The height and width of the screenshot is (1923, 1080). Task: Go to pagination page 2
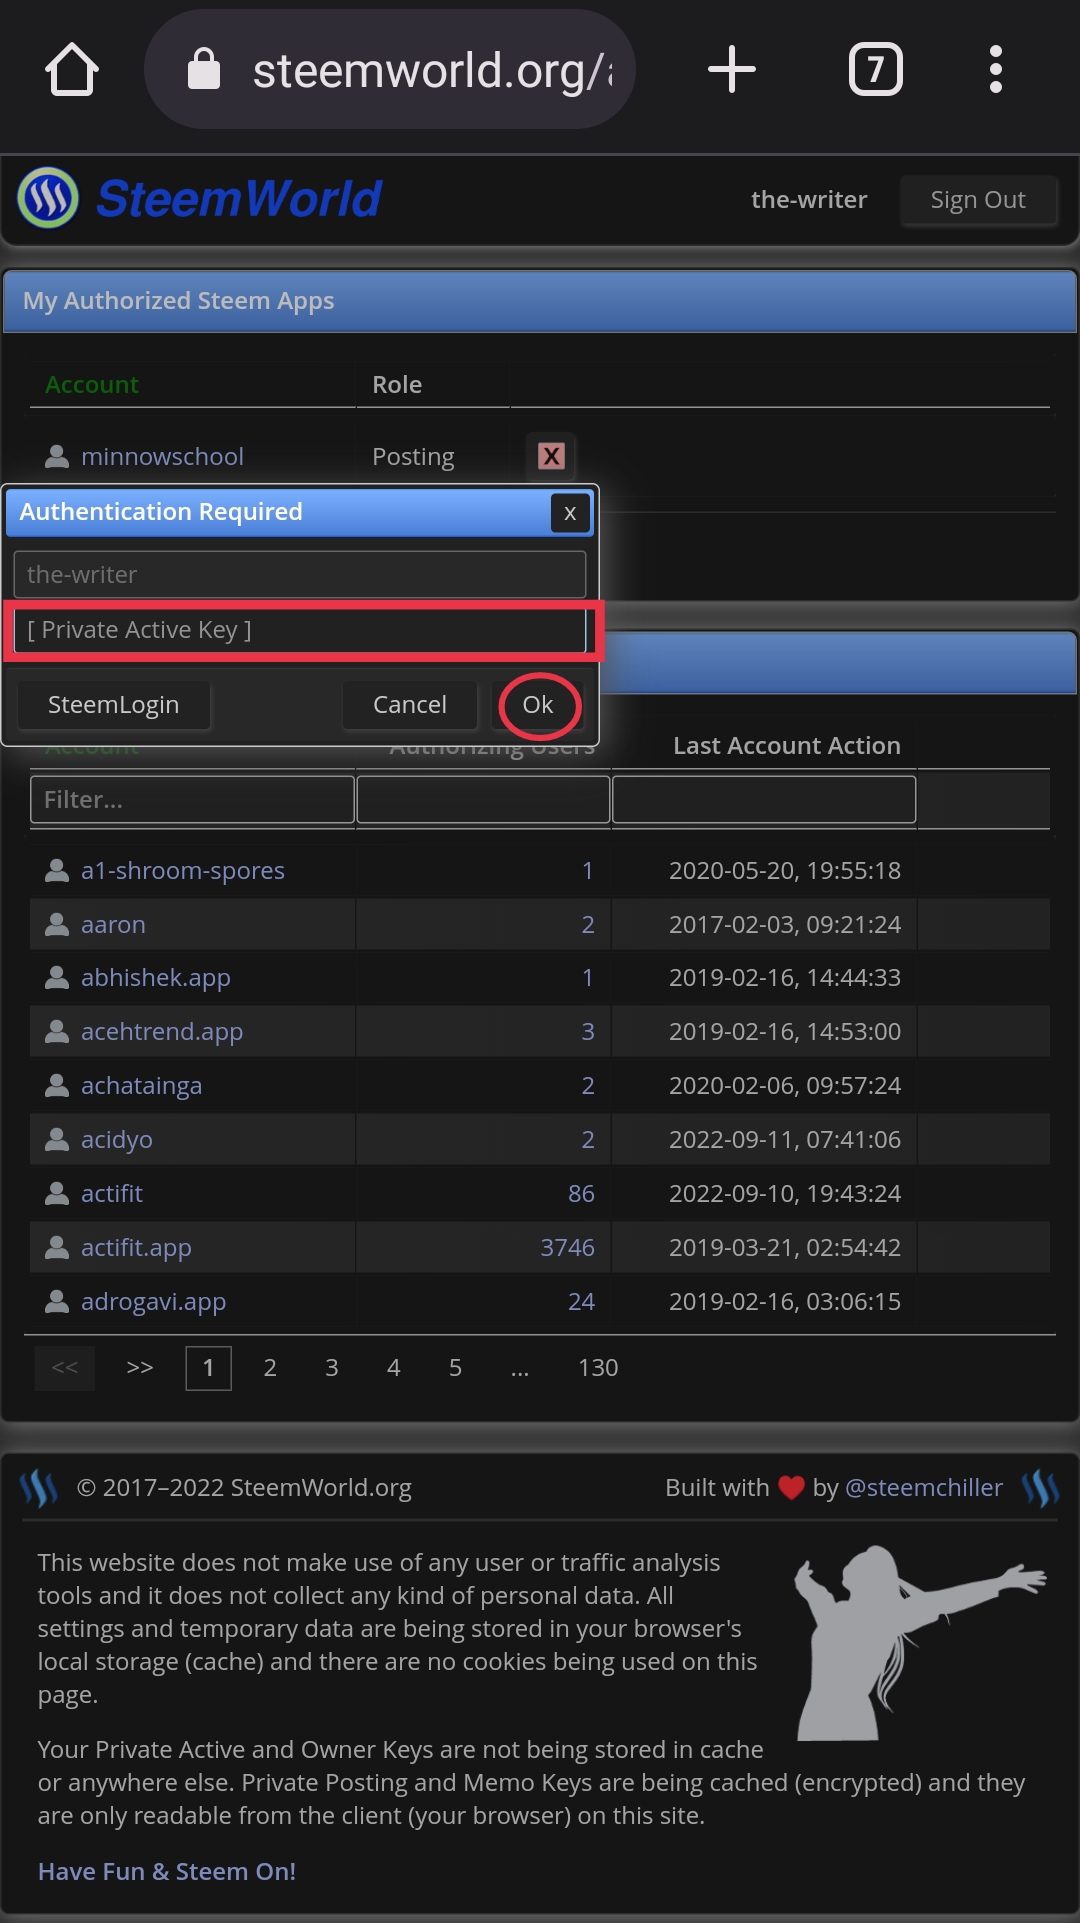270,1368
